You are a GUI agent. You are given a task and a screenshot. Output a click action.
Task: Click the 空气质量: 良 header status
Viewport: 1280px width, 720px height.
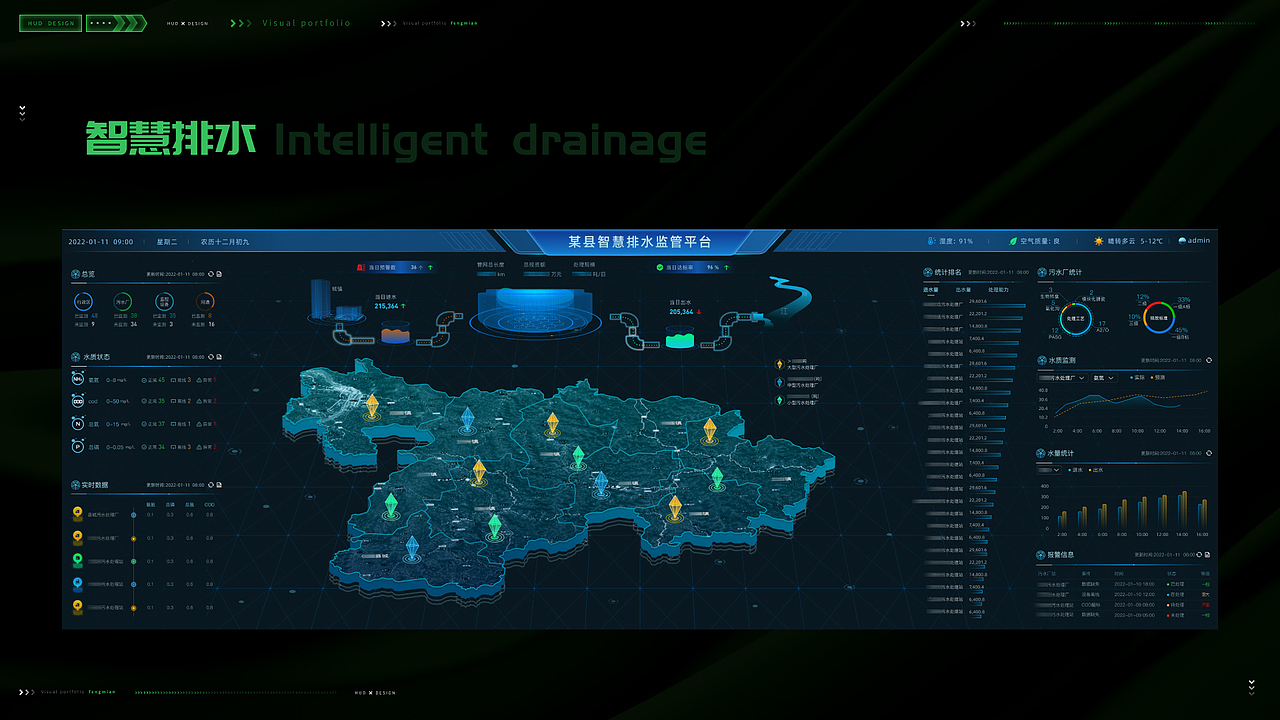point(1034,241)
